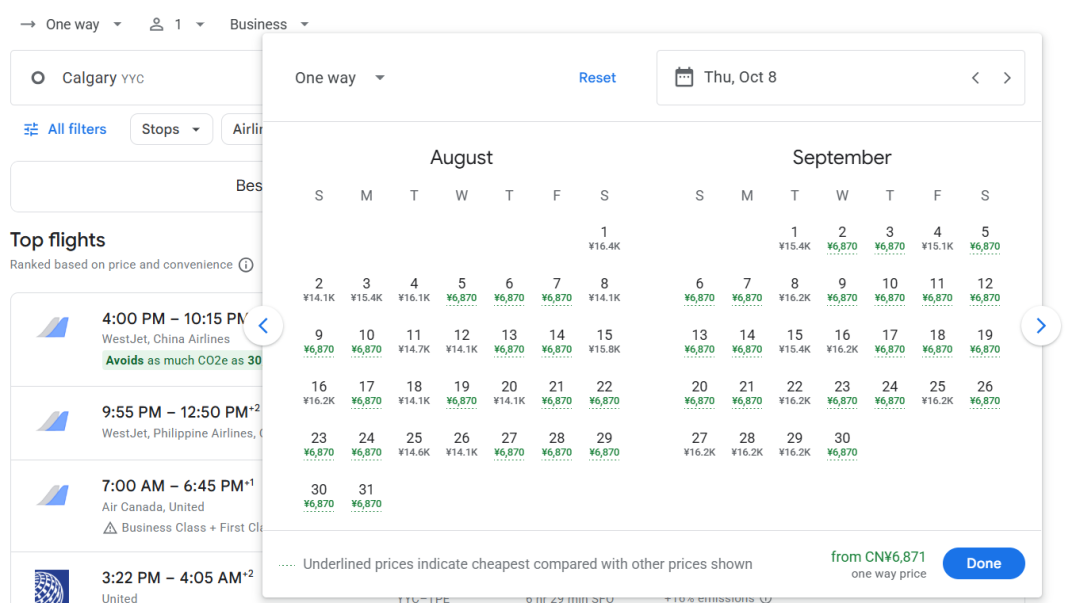The image size is (1080, 603).
Task: Click the passenger count person icon
Action: [x=156, y=25]
